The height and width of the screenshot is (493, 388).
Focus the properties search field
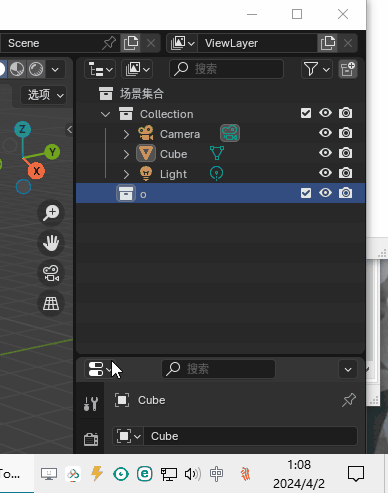click(x=218, y=369)
